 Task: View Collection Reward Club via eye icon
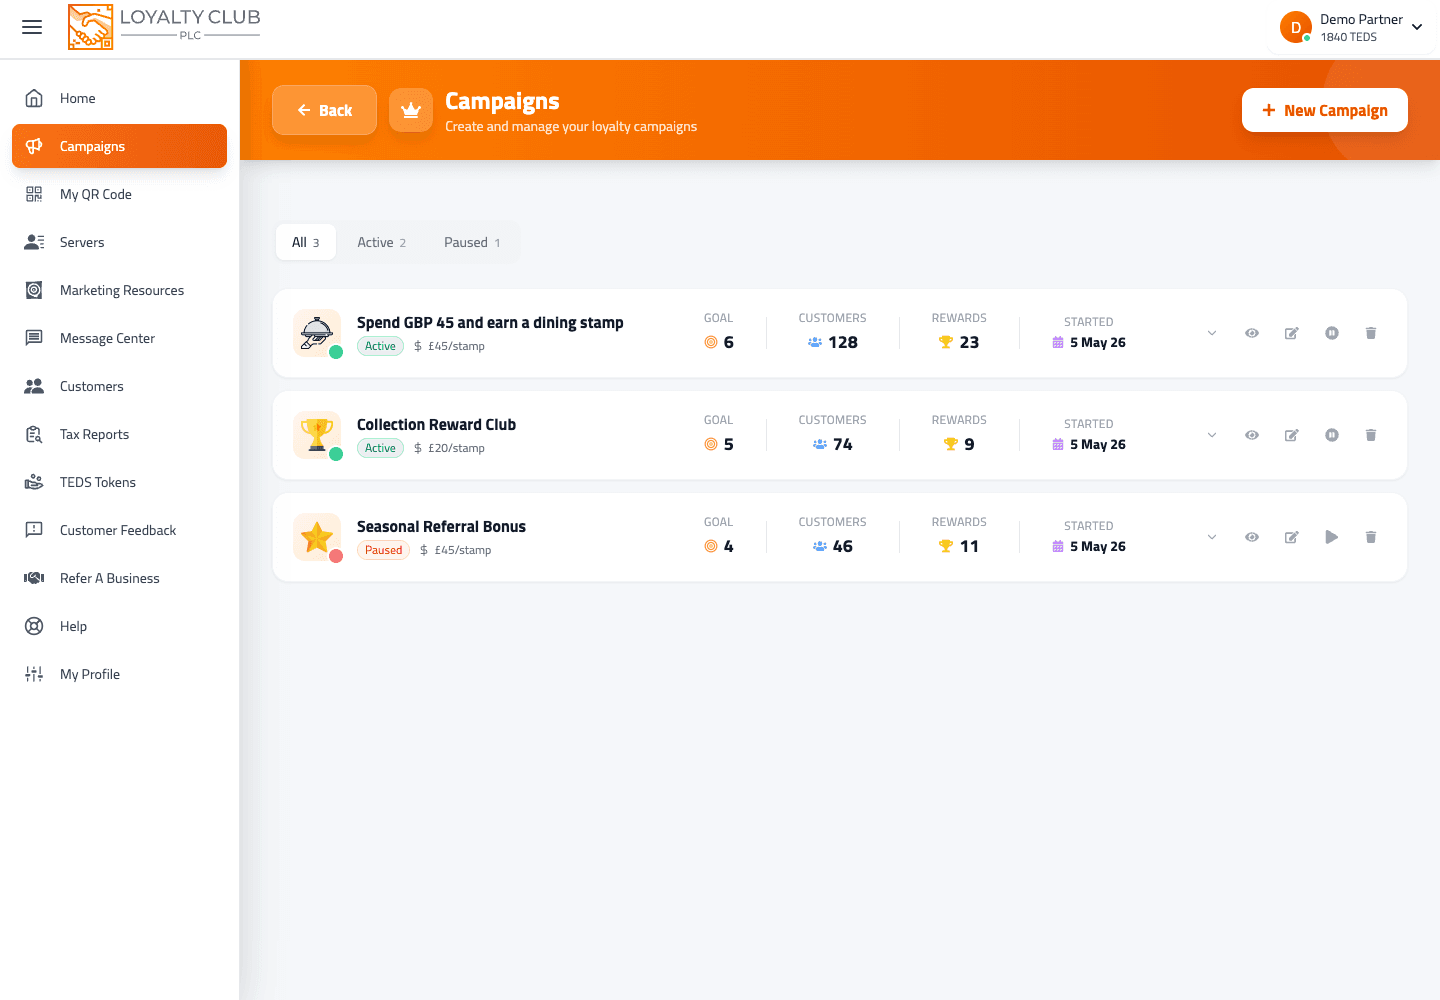tap(1252, 435)
